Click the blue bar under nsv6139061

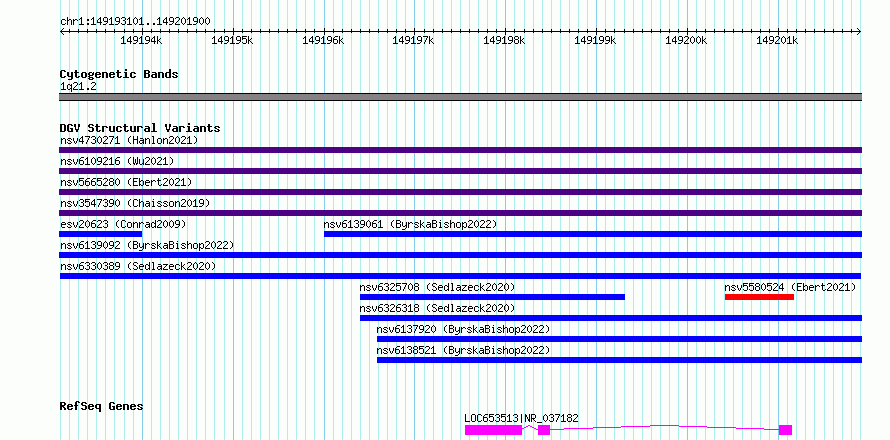tap(593, 234)
